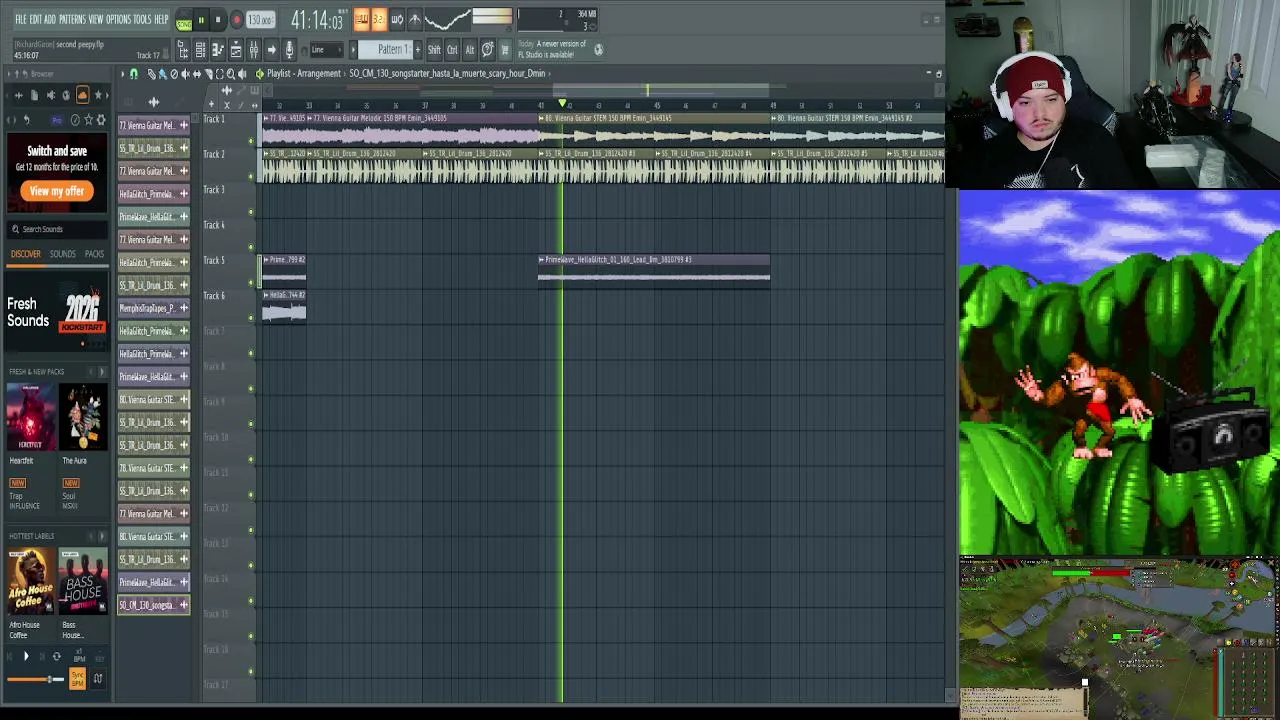Click the 130 tempo display
The height and width of the screenshot is (720, 1280).
(x=260, y=20)
